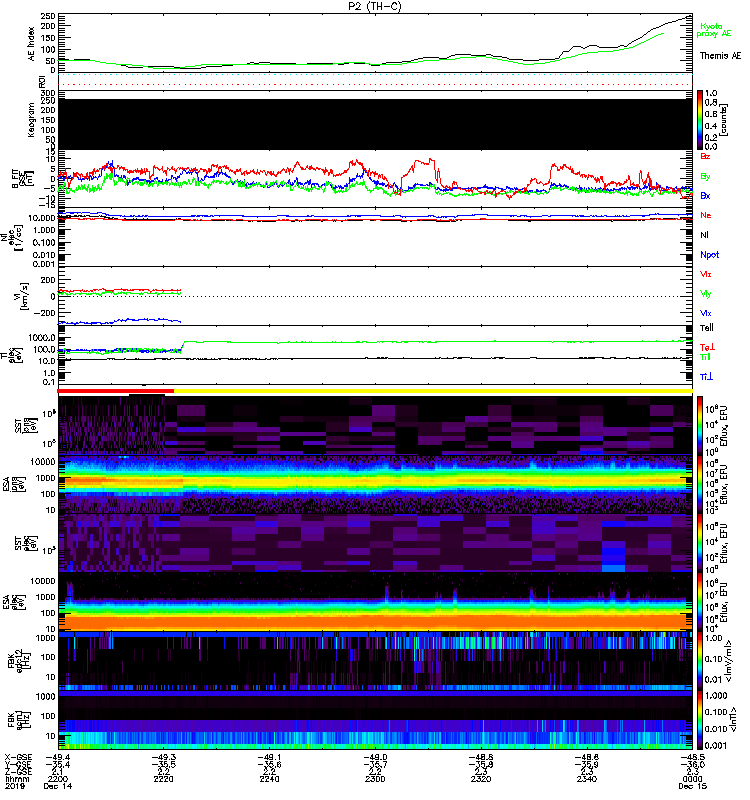Viewport: 750px width, 800px height.
Task: Click the black "Ni" legend entry
Action: [x=704, y=235]
